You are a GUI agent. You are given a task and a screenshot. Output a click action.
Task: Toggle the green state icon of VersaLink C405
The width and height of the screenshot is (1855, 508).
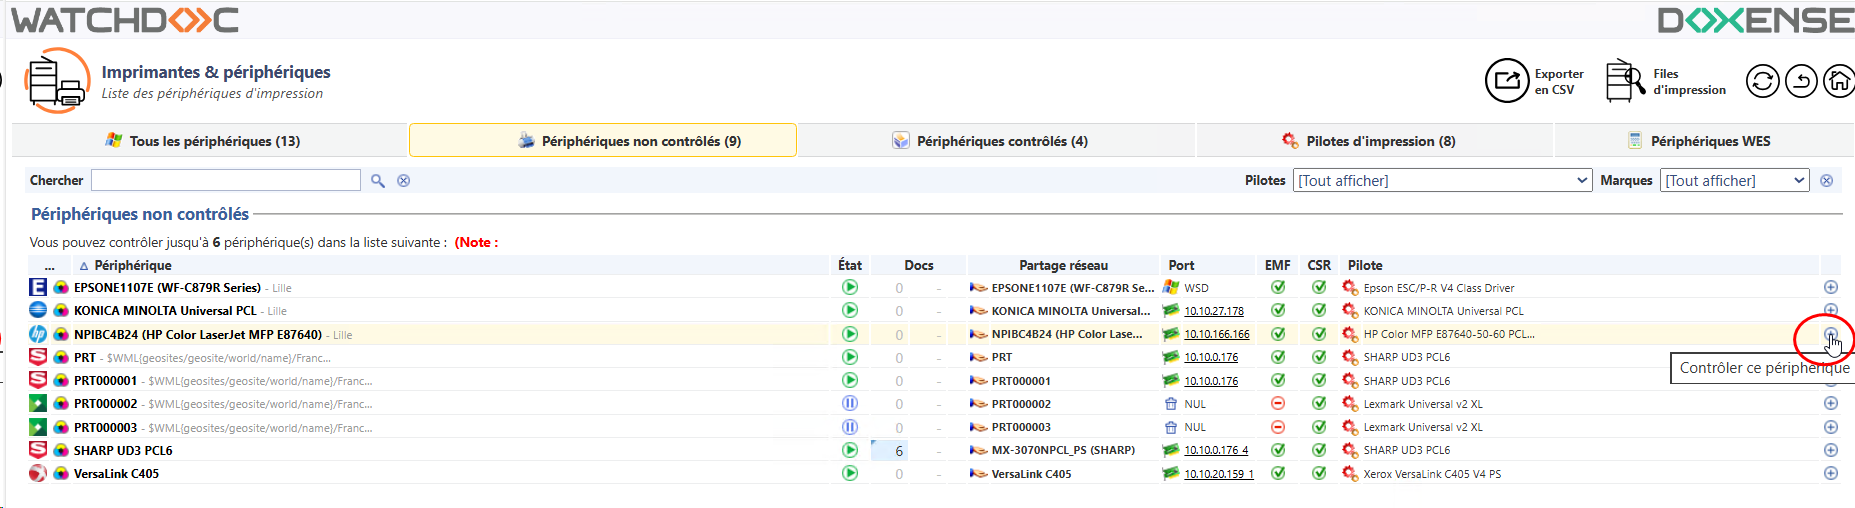[850, 474]
